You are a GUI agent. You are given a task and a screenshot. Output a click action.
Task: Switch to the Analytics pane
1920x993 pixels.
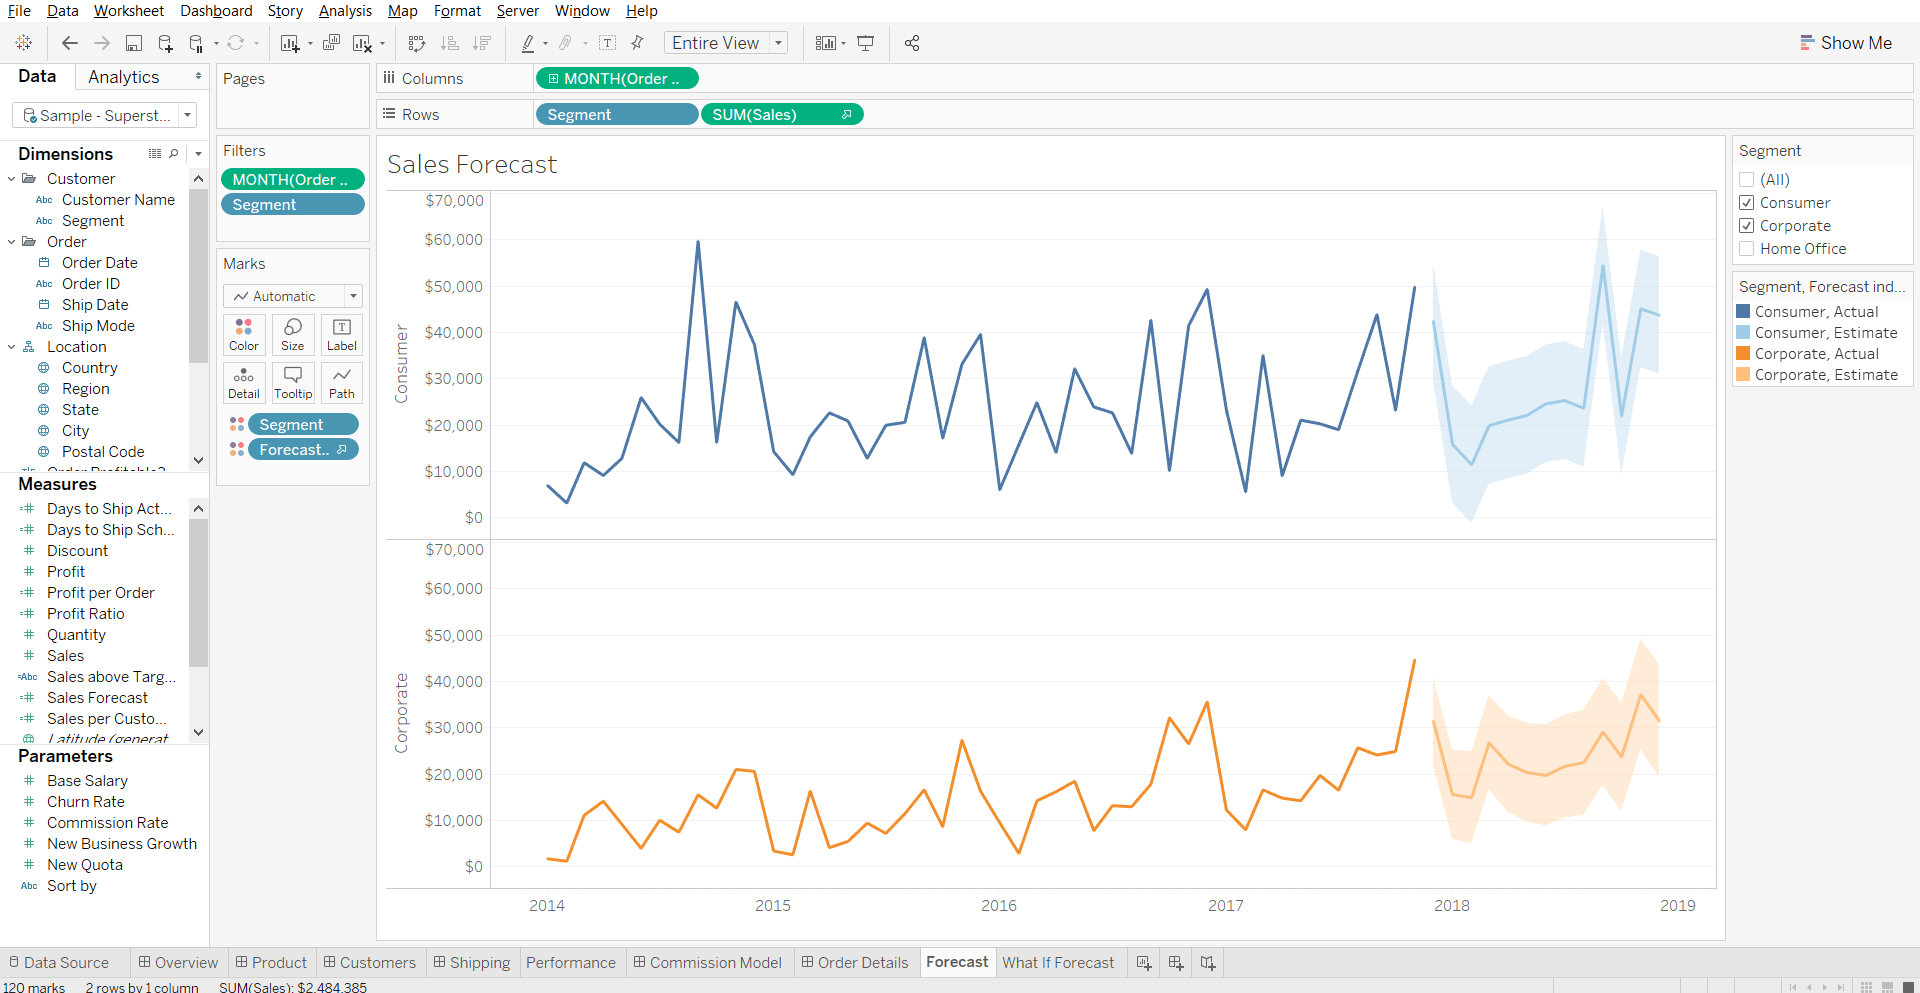pos(123,77)
